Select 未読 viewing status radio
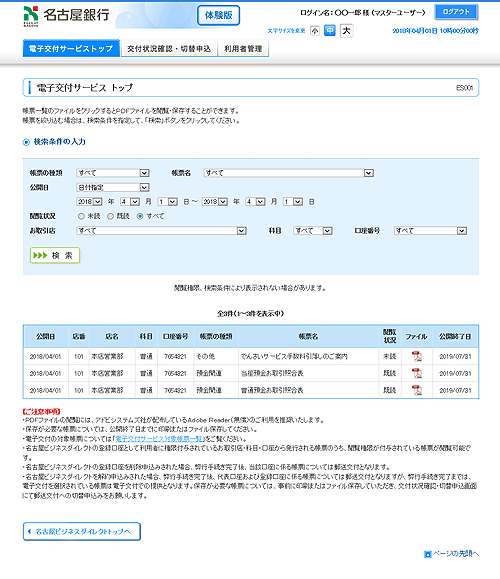The height and width of the screenshot is (579, 500). coord(81,216)
